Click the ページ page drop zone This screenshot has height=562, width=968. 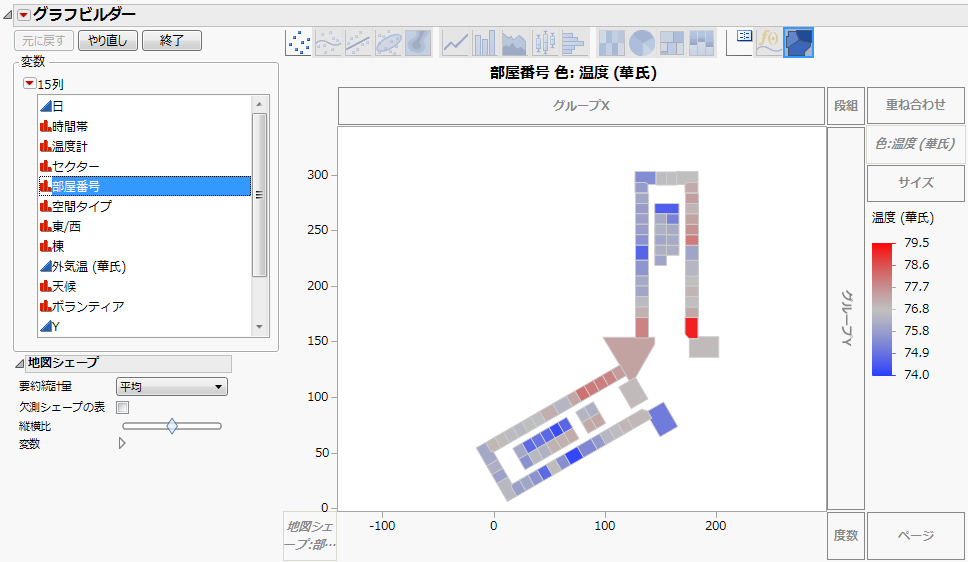point(916,536)
